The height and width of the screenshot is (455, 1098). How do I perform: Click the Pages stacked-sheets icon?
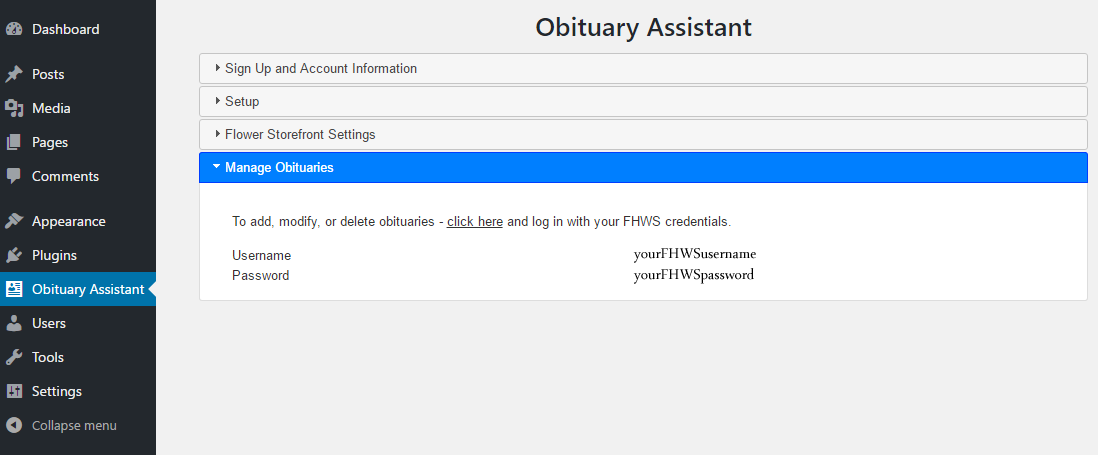(14, 142)
